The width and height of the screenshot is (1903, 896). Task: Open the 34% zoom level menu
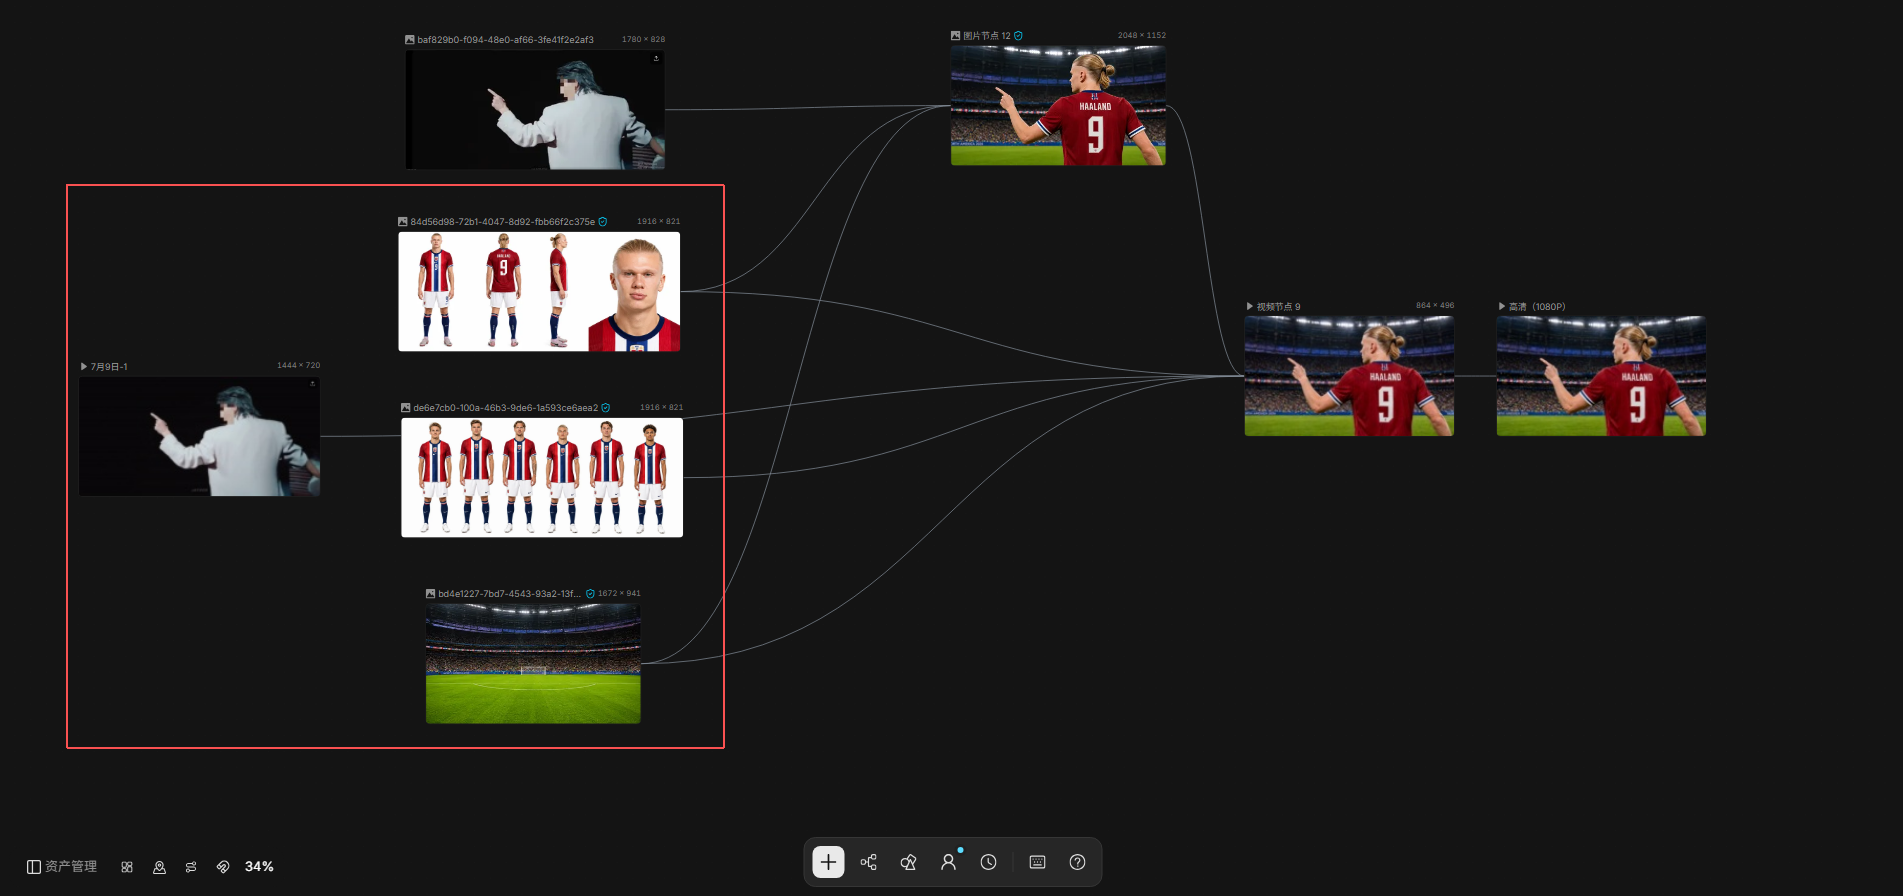click(259, 867)
